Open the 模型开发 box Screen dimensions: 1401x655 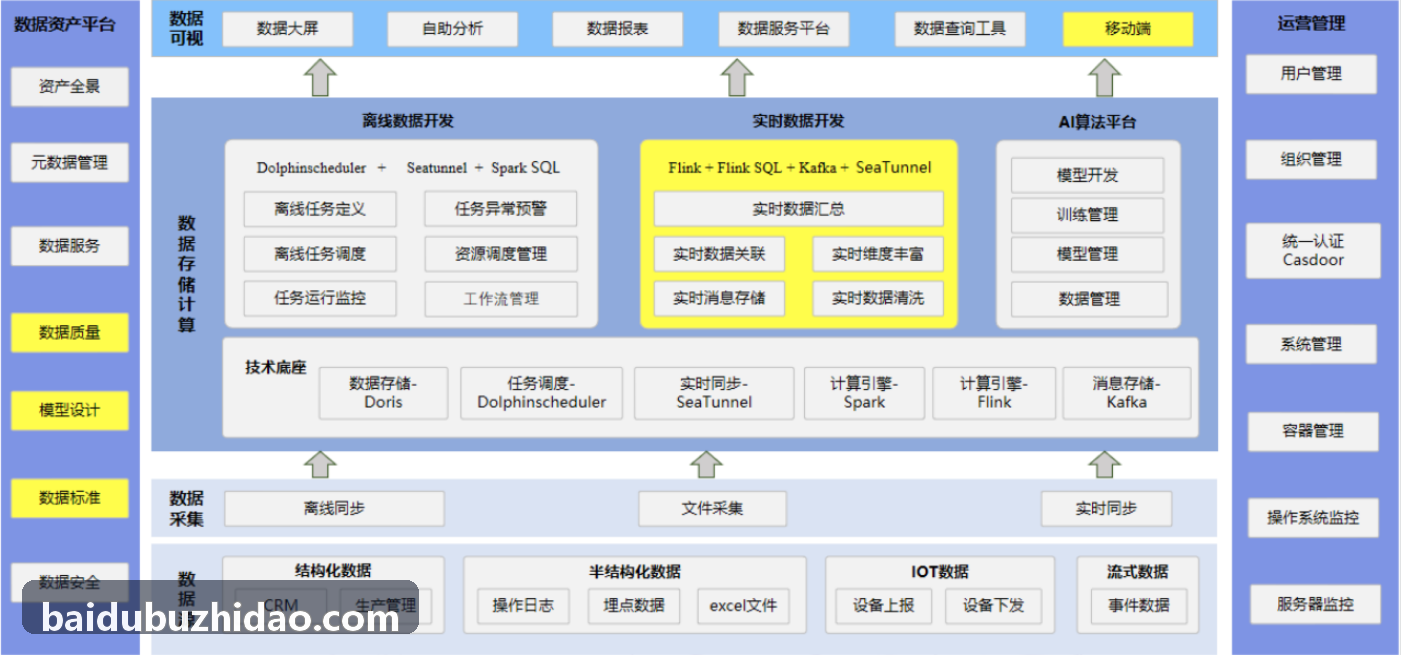tap(1087, 175)
